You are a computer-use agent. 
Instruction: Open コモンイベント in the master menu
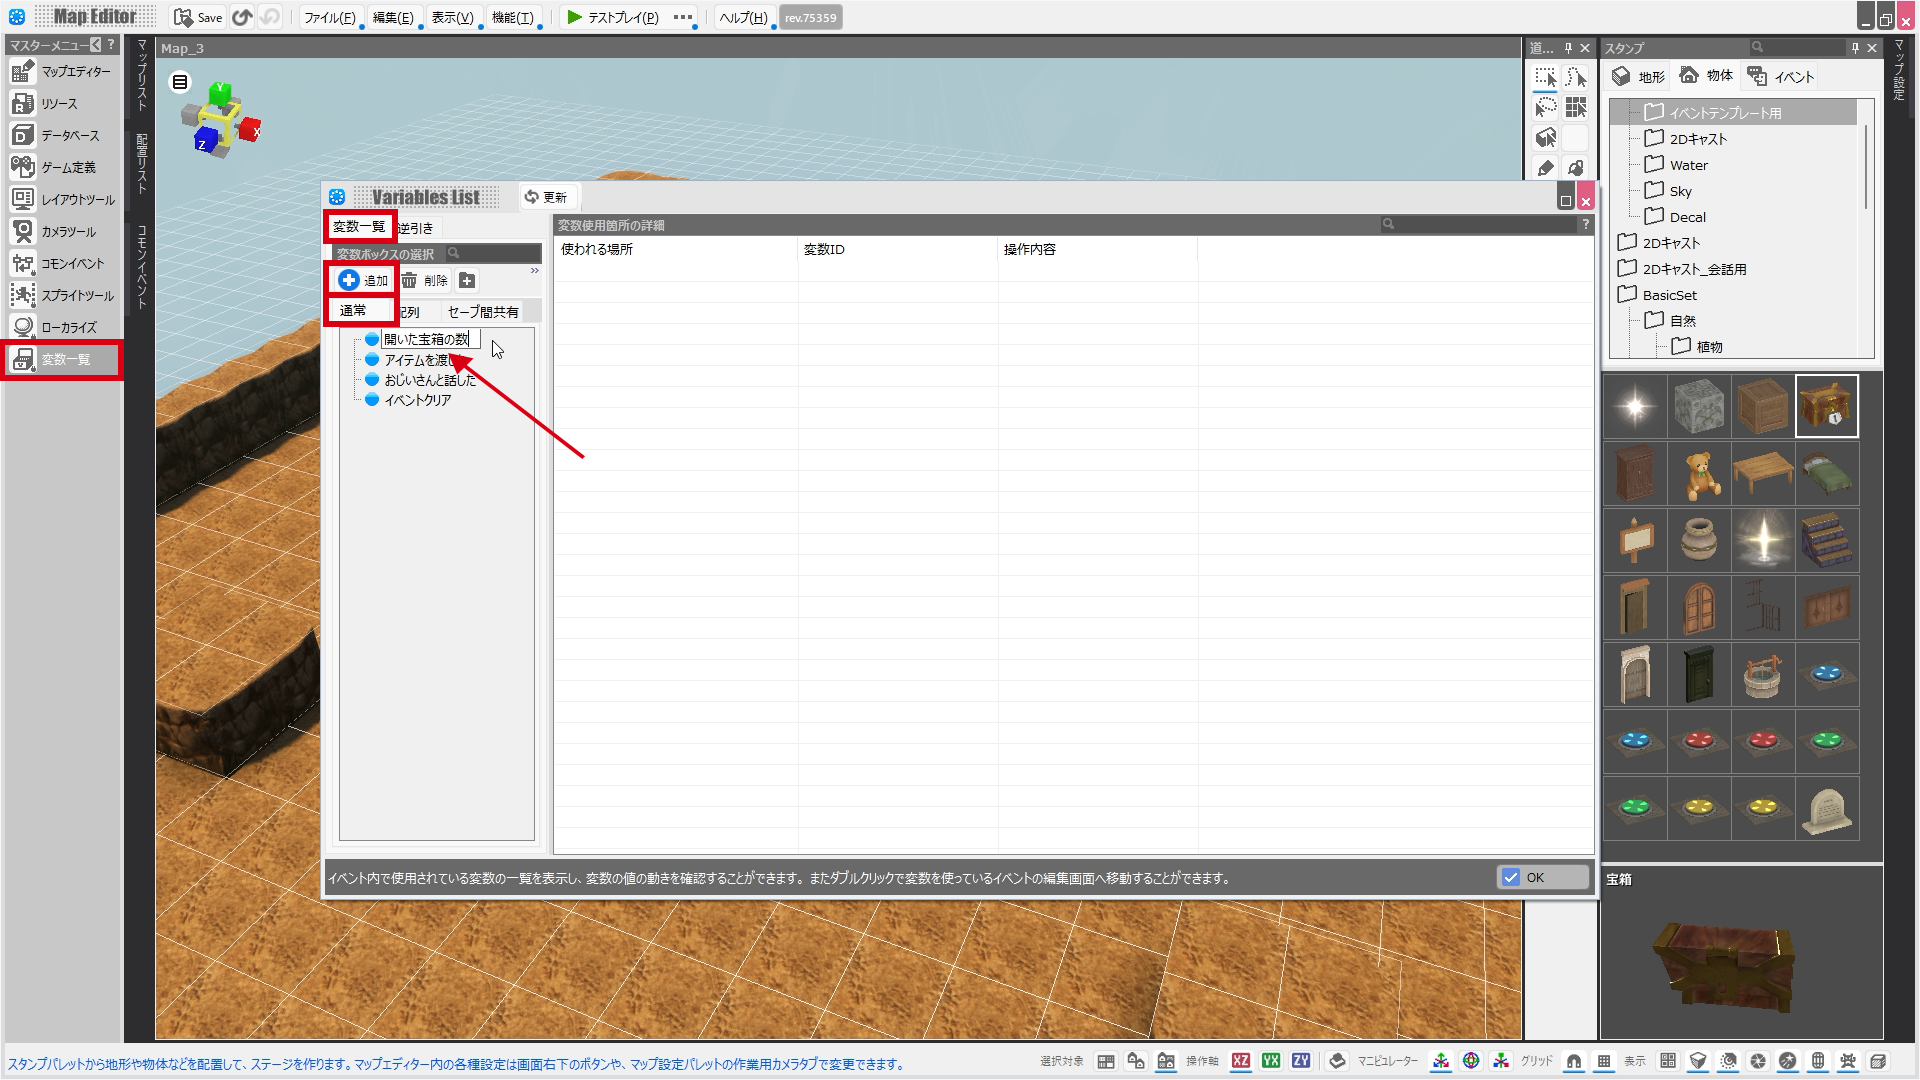point(62,264)
